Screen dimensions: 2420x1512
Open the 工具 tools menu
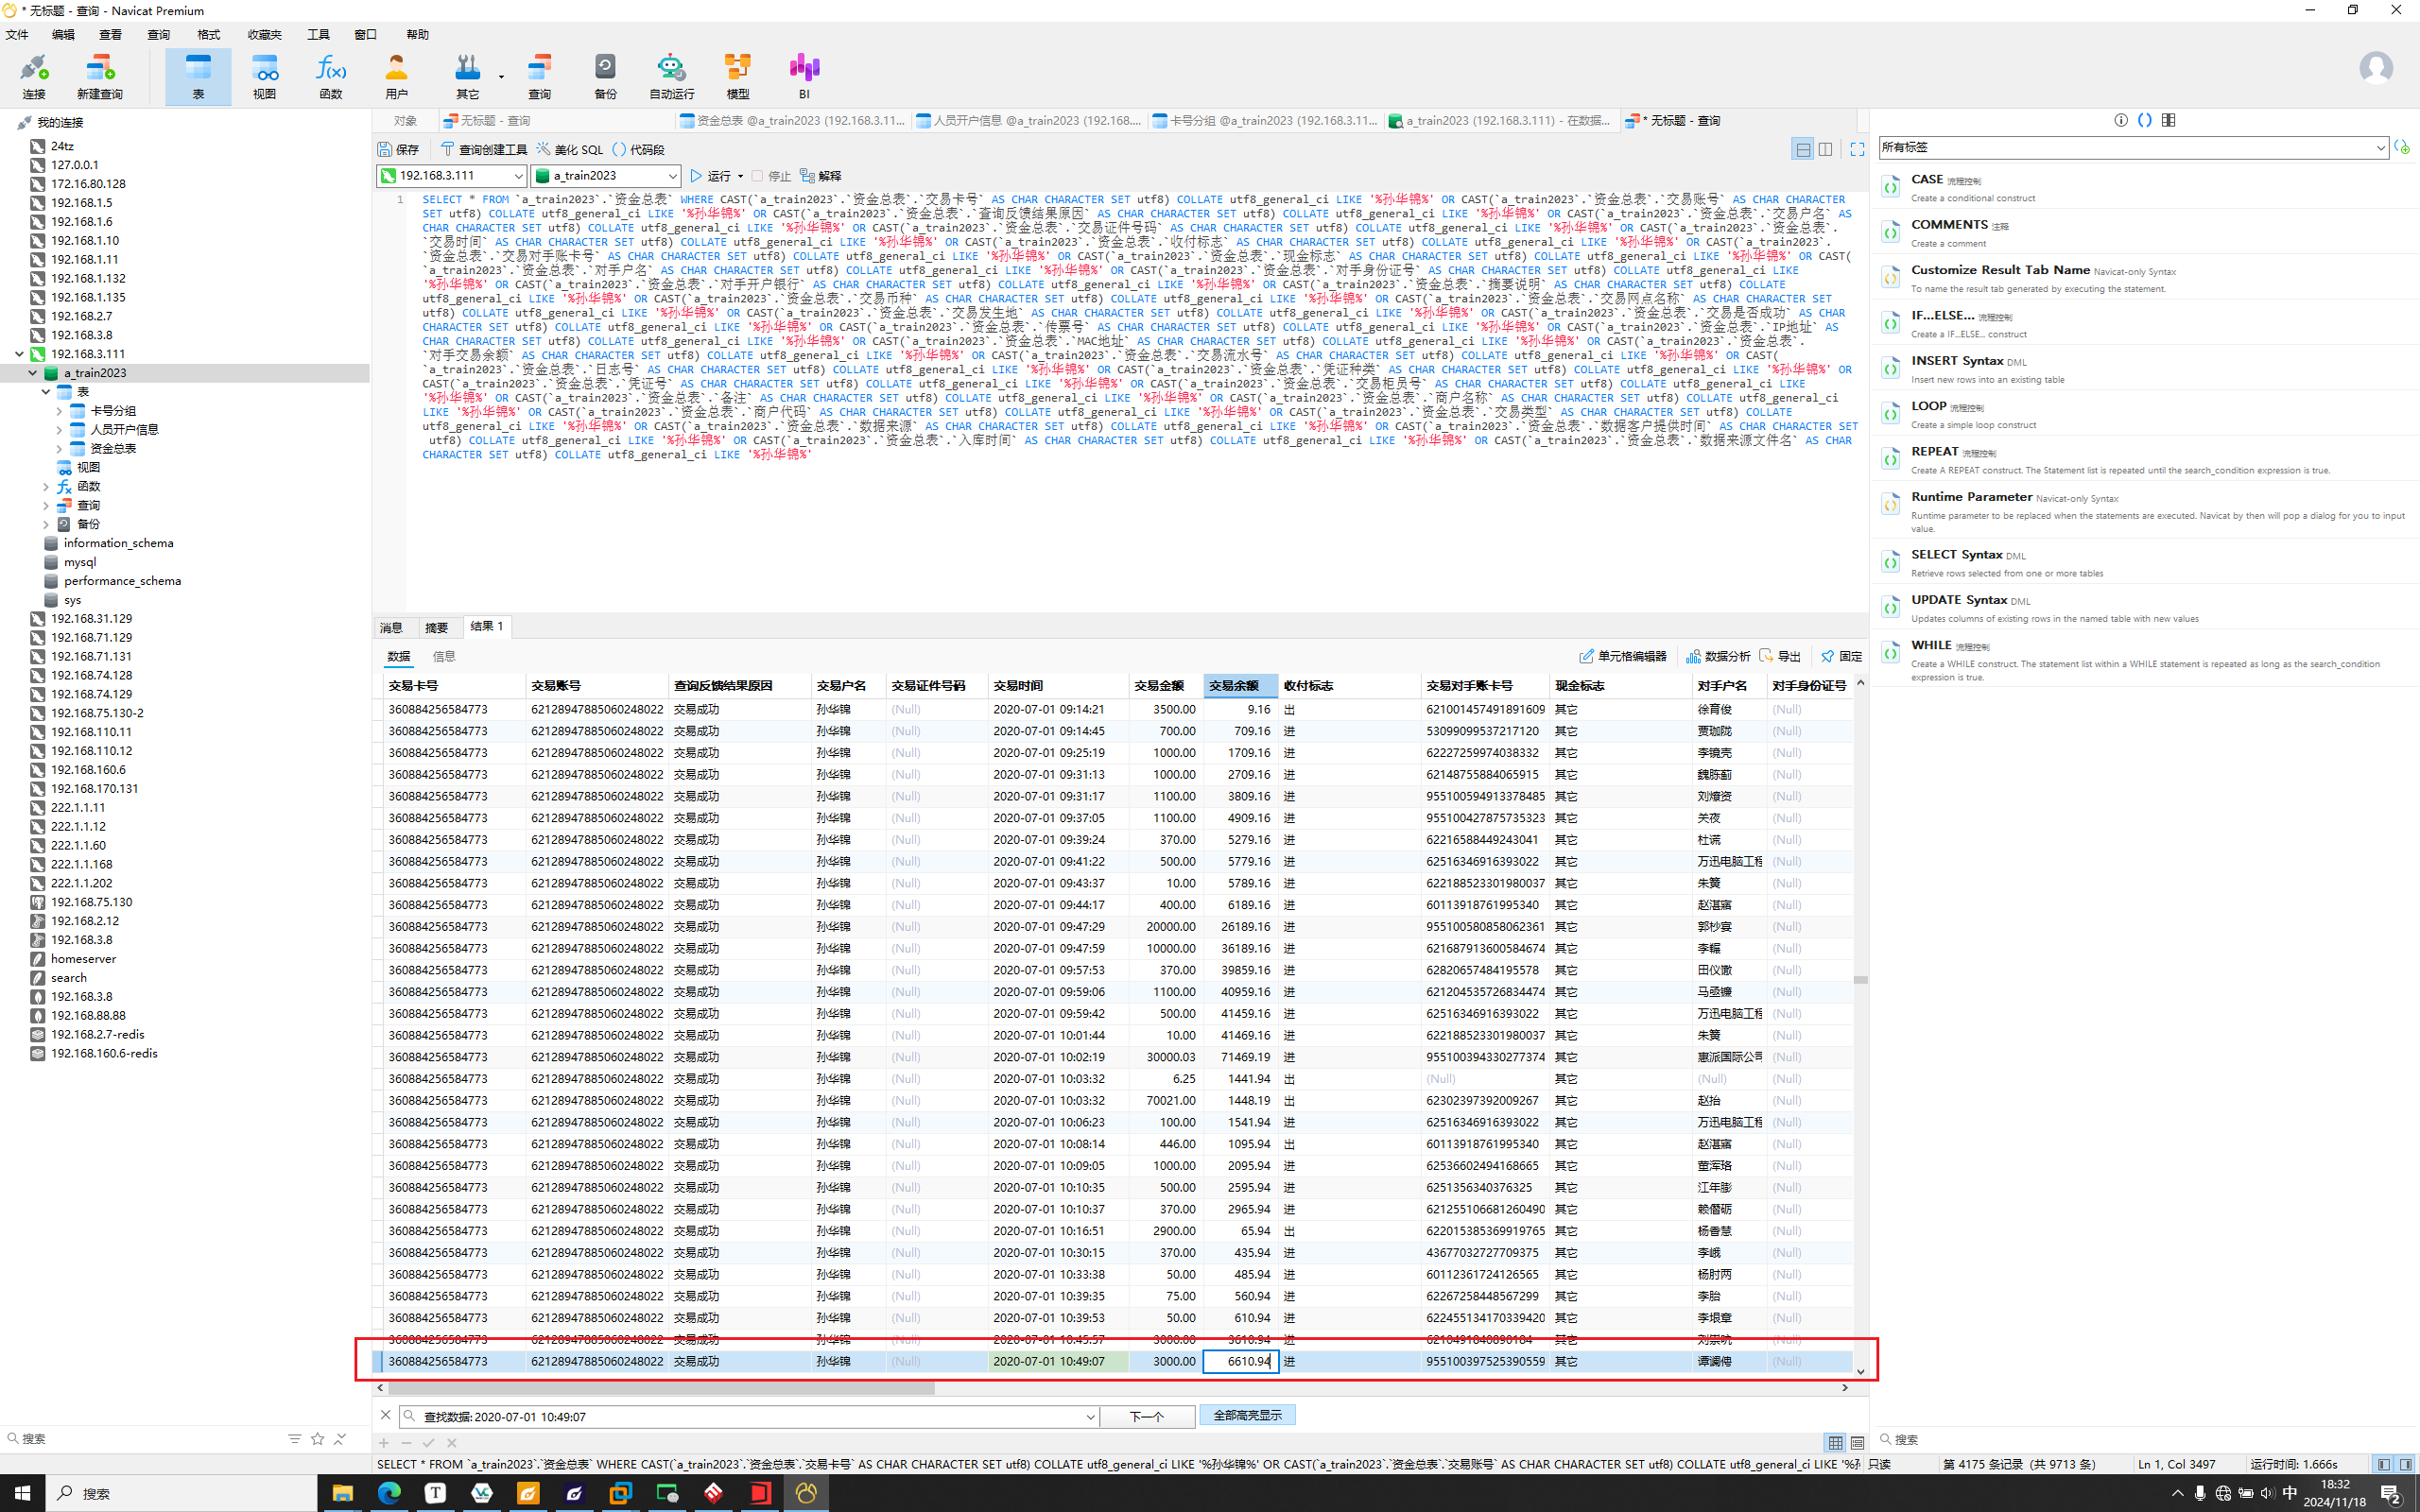tap(318, 35)
